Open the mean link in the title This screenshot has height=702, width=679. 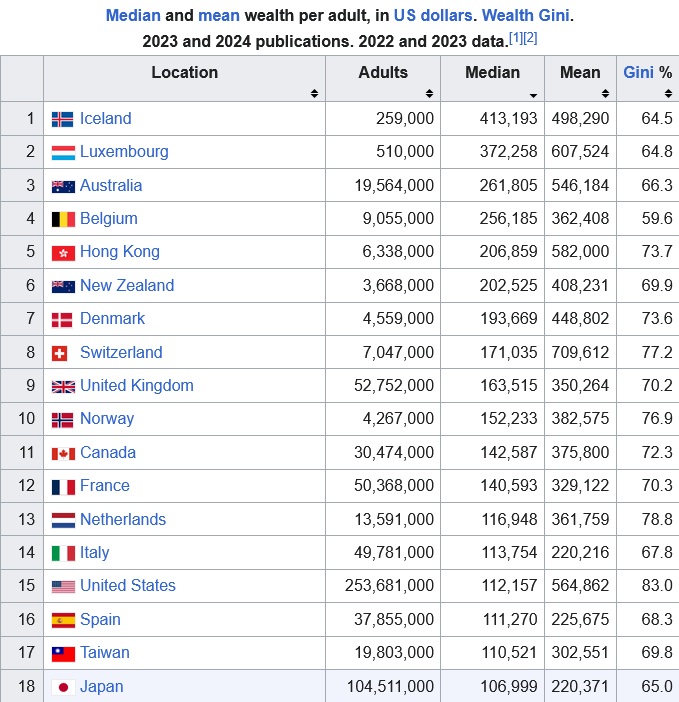[219, 16]
